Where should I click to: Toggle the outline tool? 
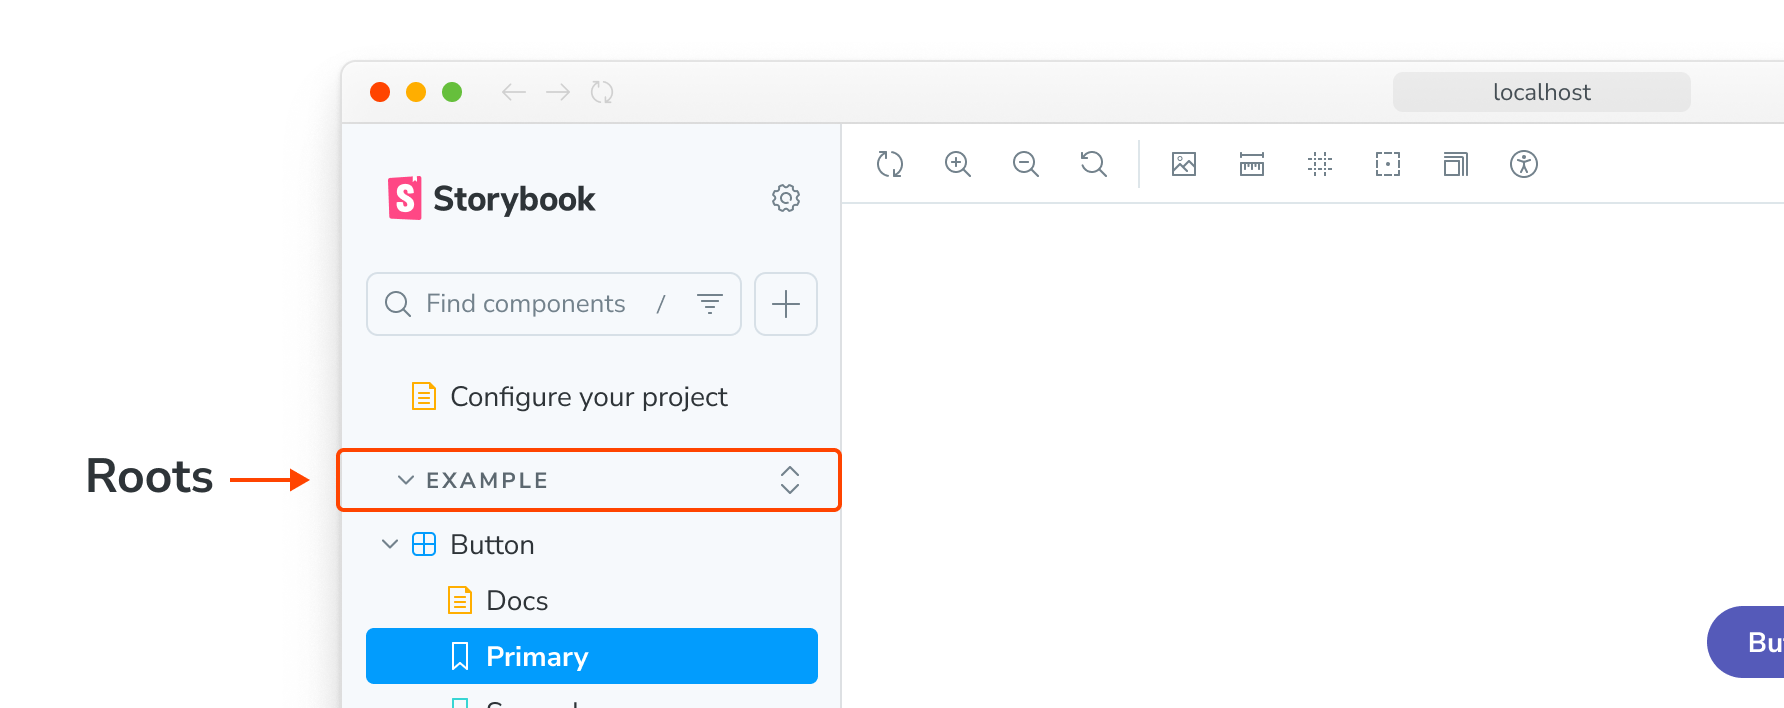pyautogui.click(x=1388, y=164)
